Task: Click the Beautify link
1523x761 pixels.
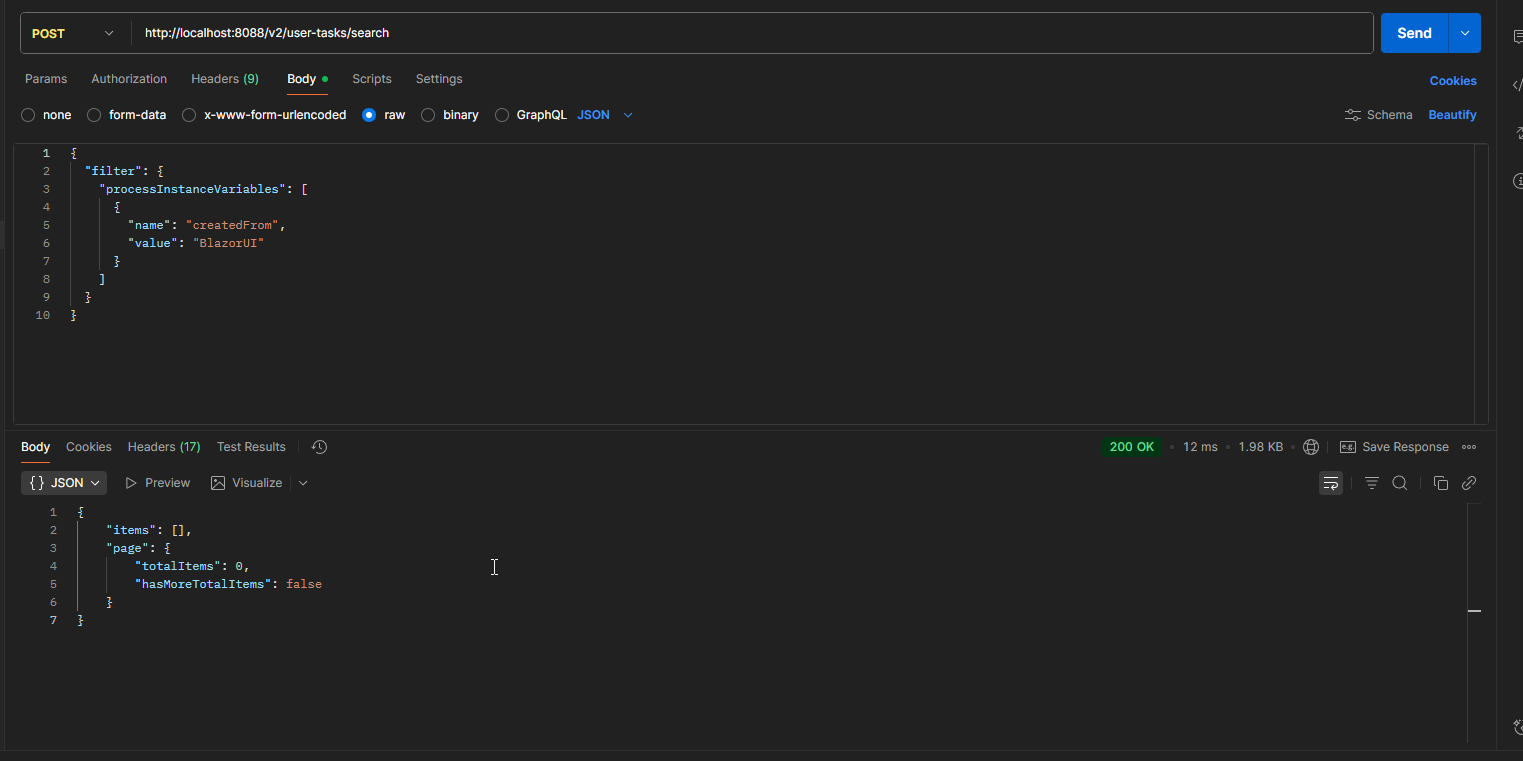Action: click(1452, 115)
